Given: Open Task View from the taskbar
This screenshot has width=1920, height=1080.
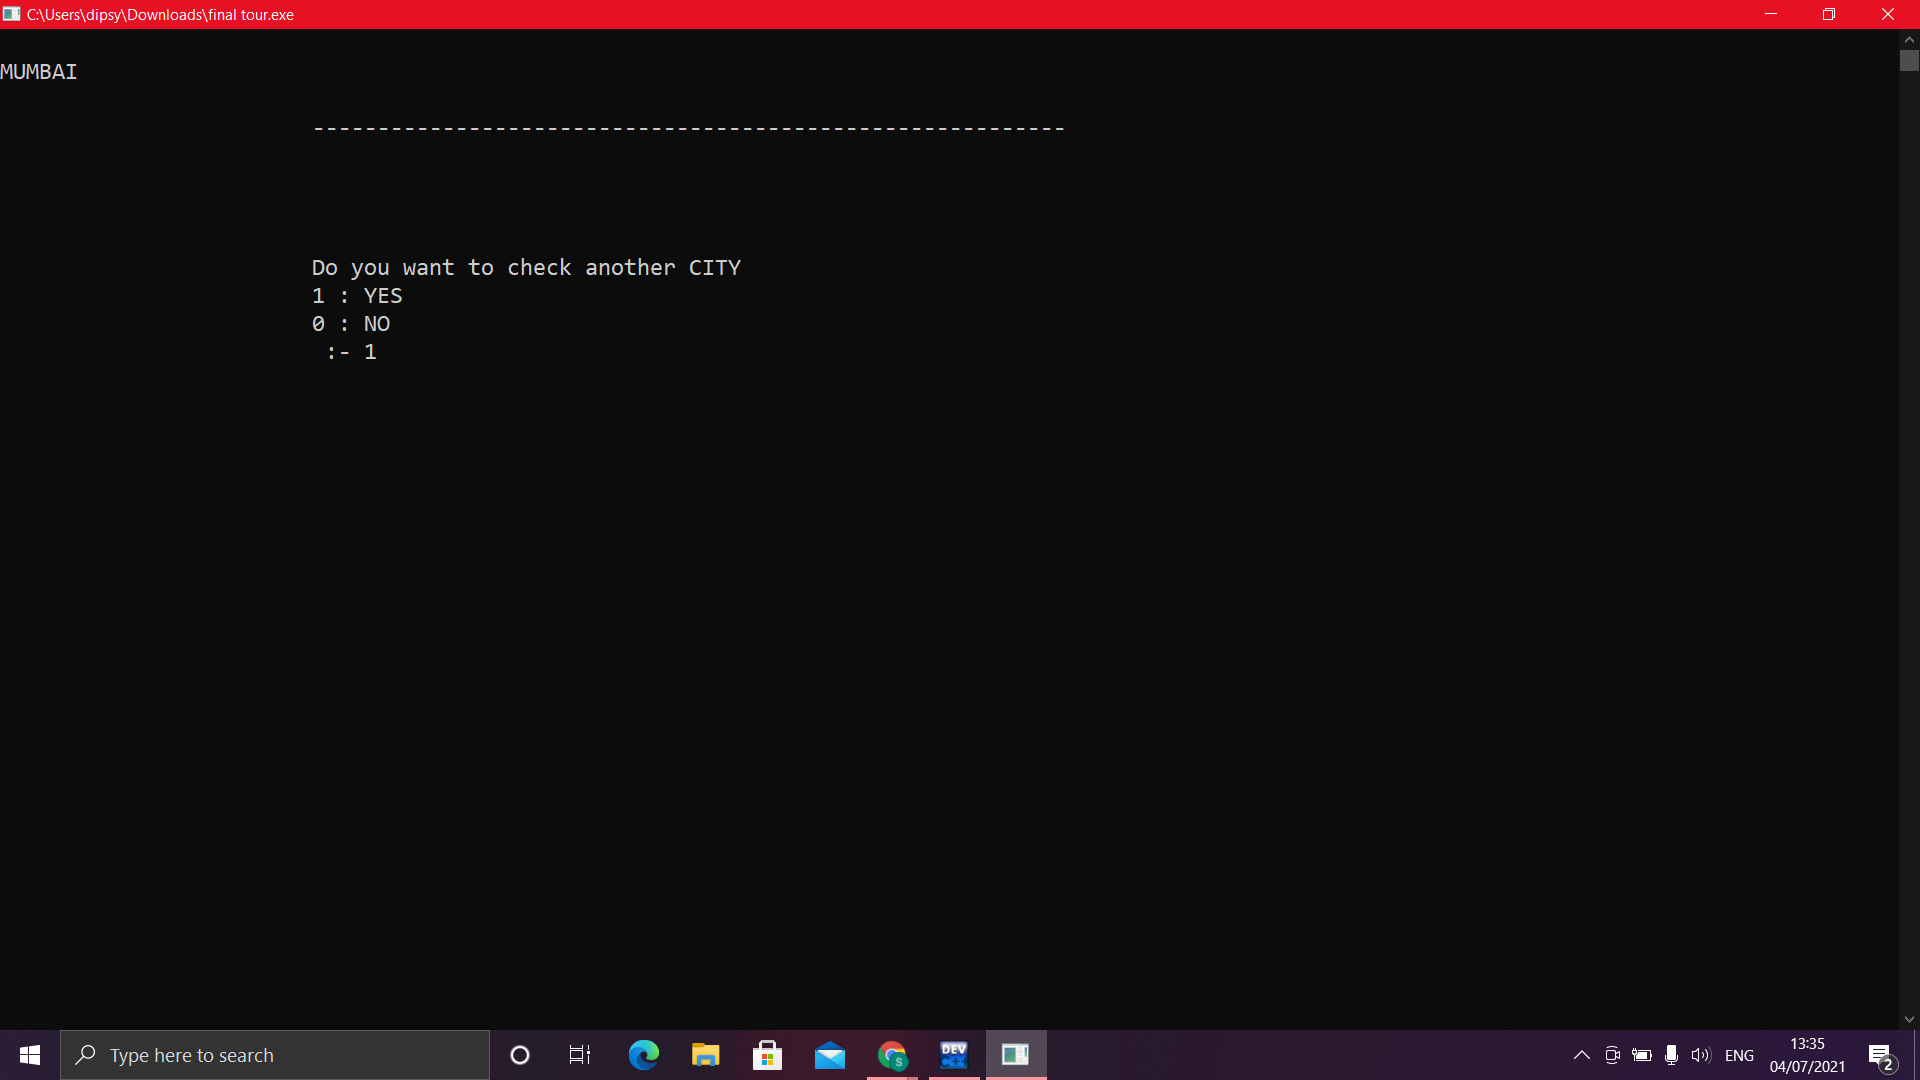Looking at the screenshot, I should pos(580,1055).
